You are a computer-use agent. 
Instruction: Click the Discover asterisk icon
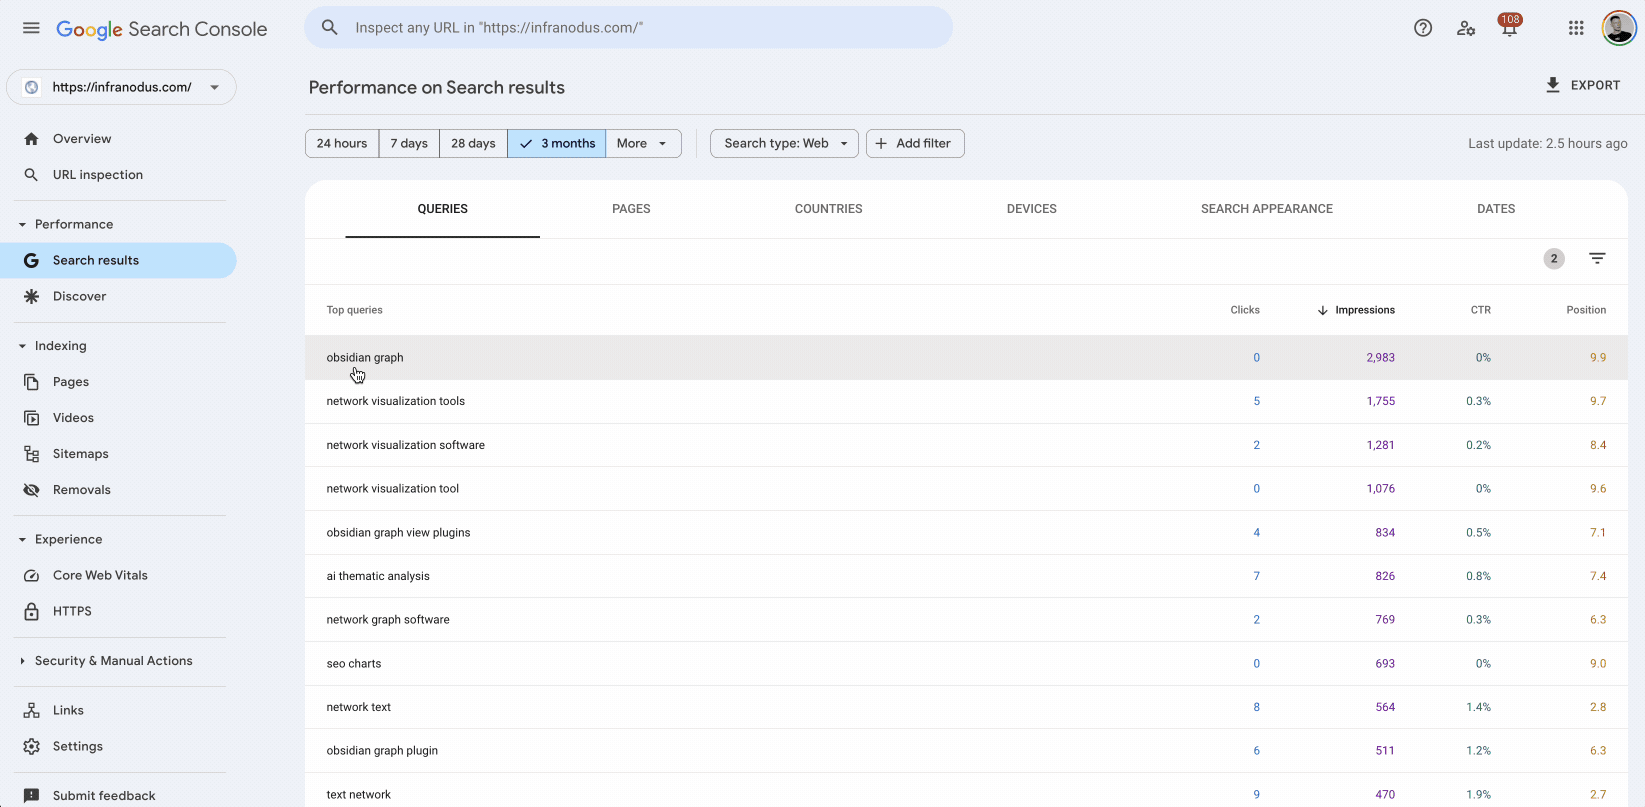click(x=31, y=296)
